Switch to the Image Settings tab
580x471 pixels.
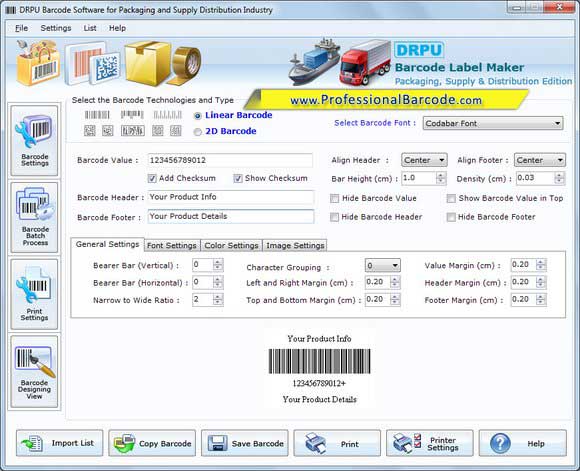[295, 246]
